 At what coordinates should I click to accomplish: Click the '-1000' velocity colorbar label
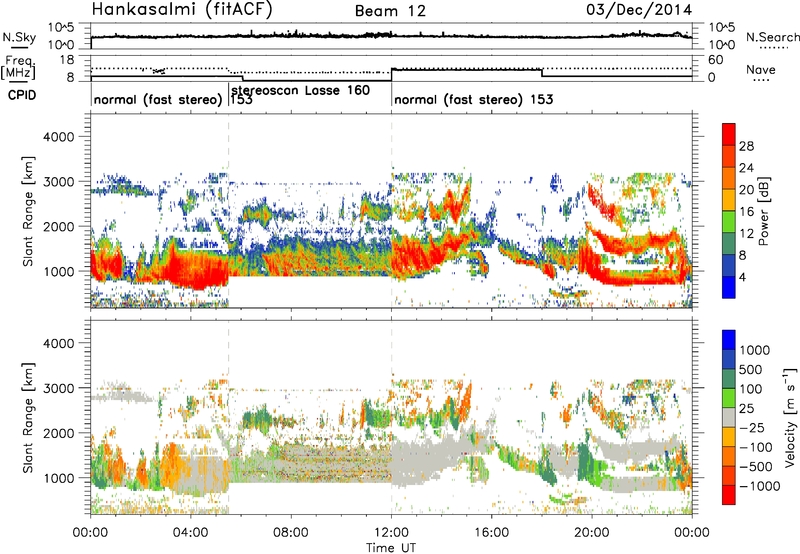(759, 486)
